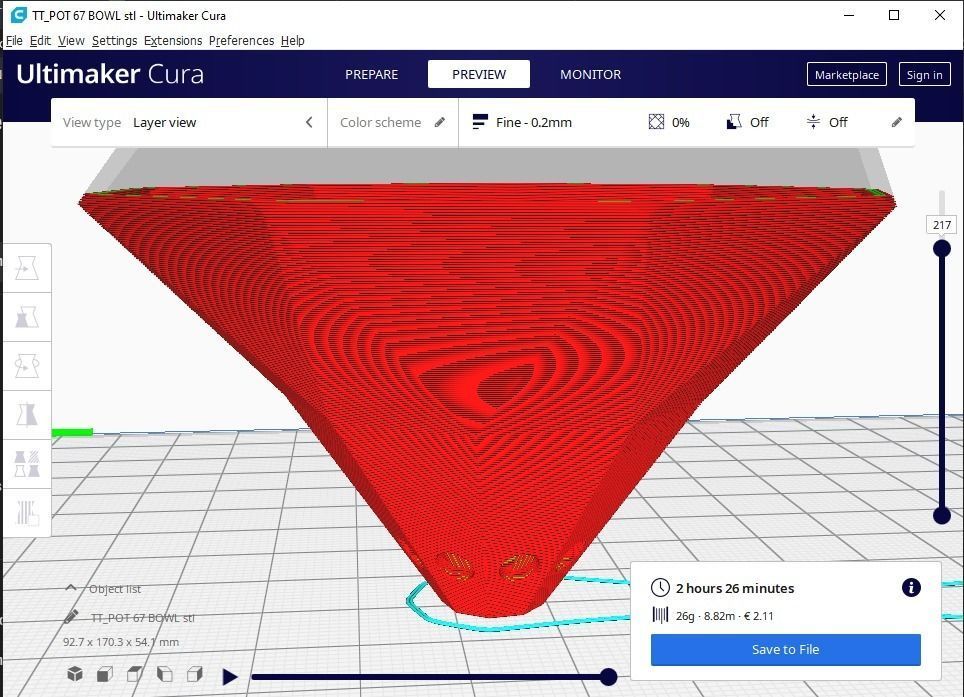This screenshot has width=964, height=697.
Task: Open the Per Model Settings tool
Action: pyautogui.click(x=26, y=463)
